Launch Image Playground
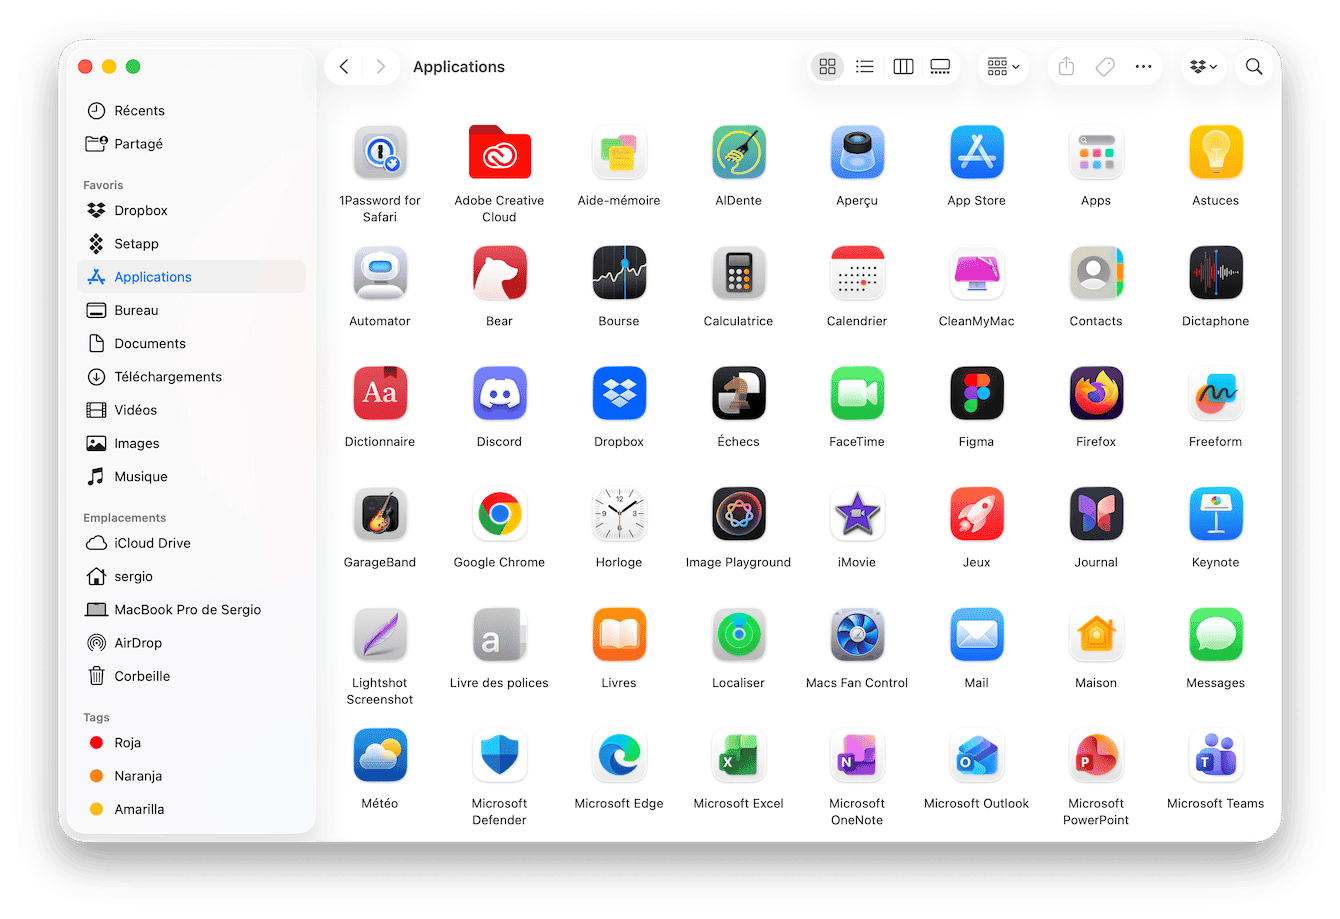 pyautogui.click(x=738, y=513)
